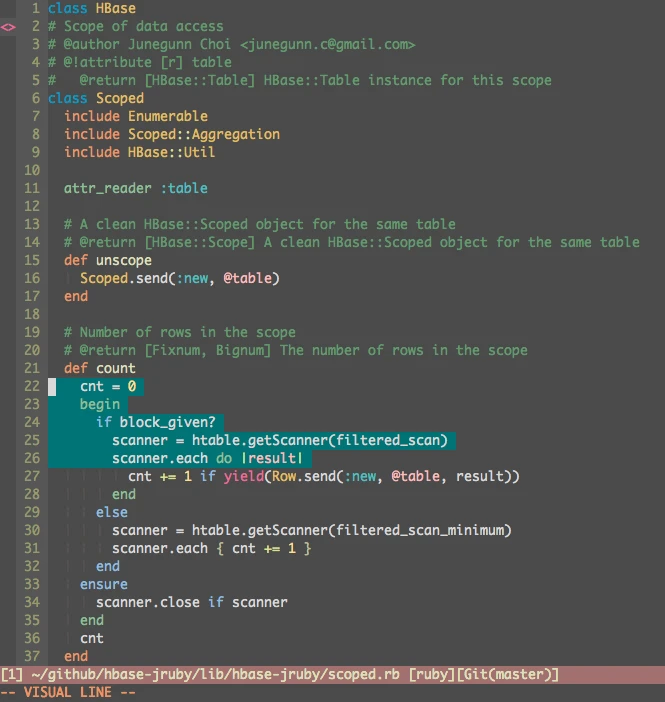Click 'include Enumerable' line

pos(136,116)
